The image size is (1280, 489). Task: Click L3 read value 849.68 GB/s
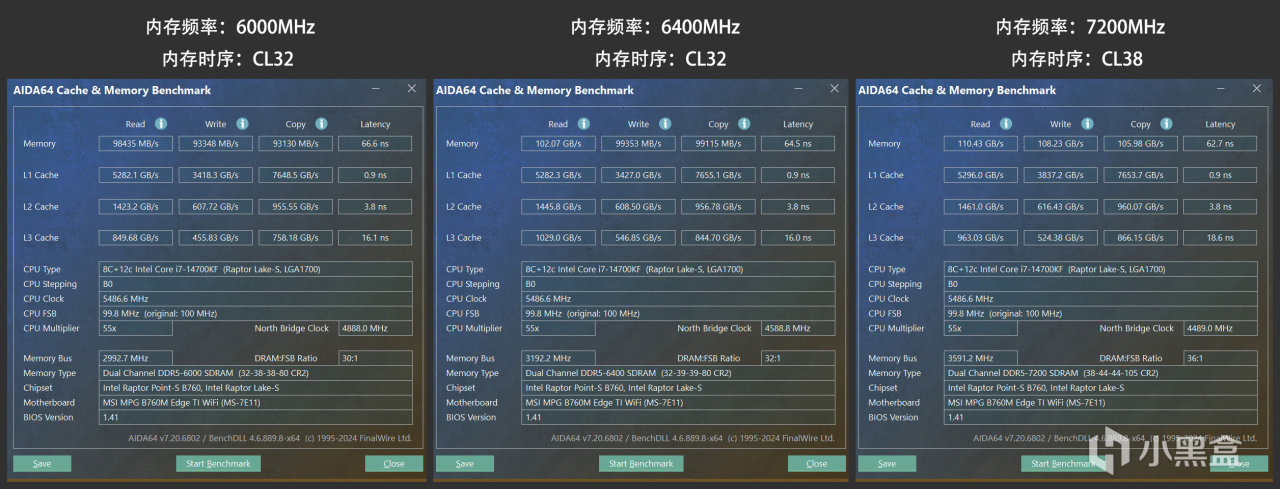coord(136,238)
